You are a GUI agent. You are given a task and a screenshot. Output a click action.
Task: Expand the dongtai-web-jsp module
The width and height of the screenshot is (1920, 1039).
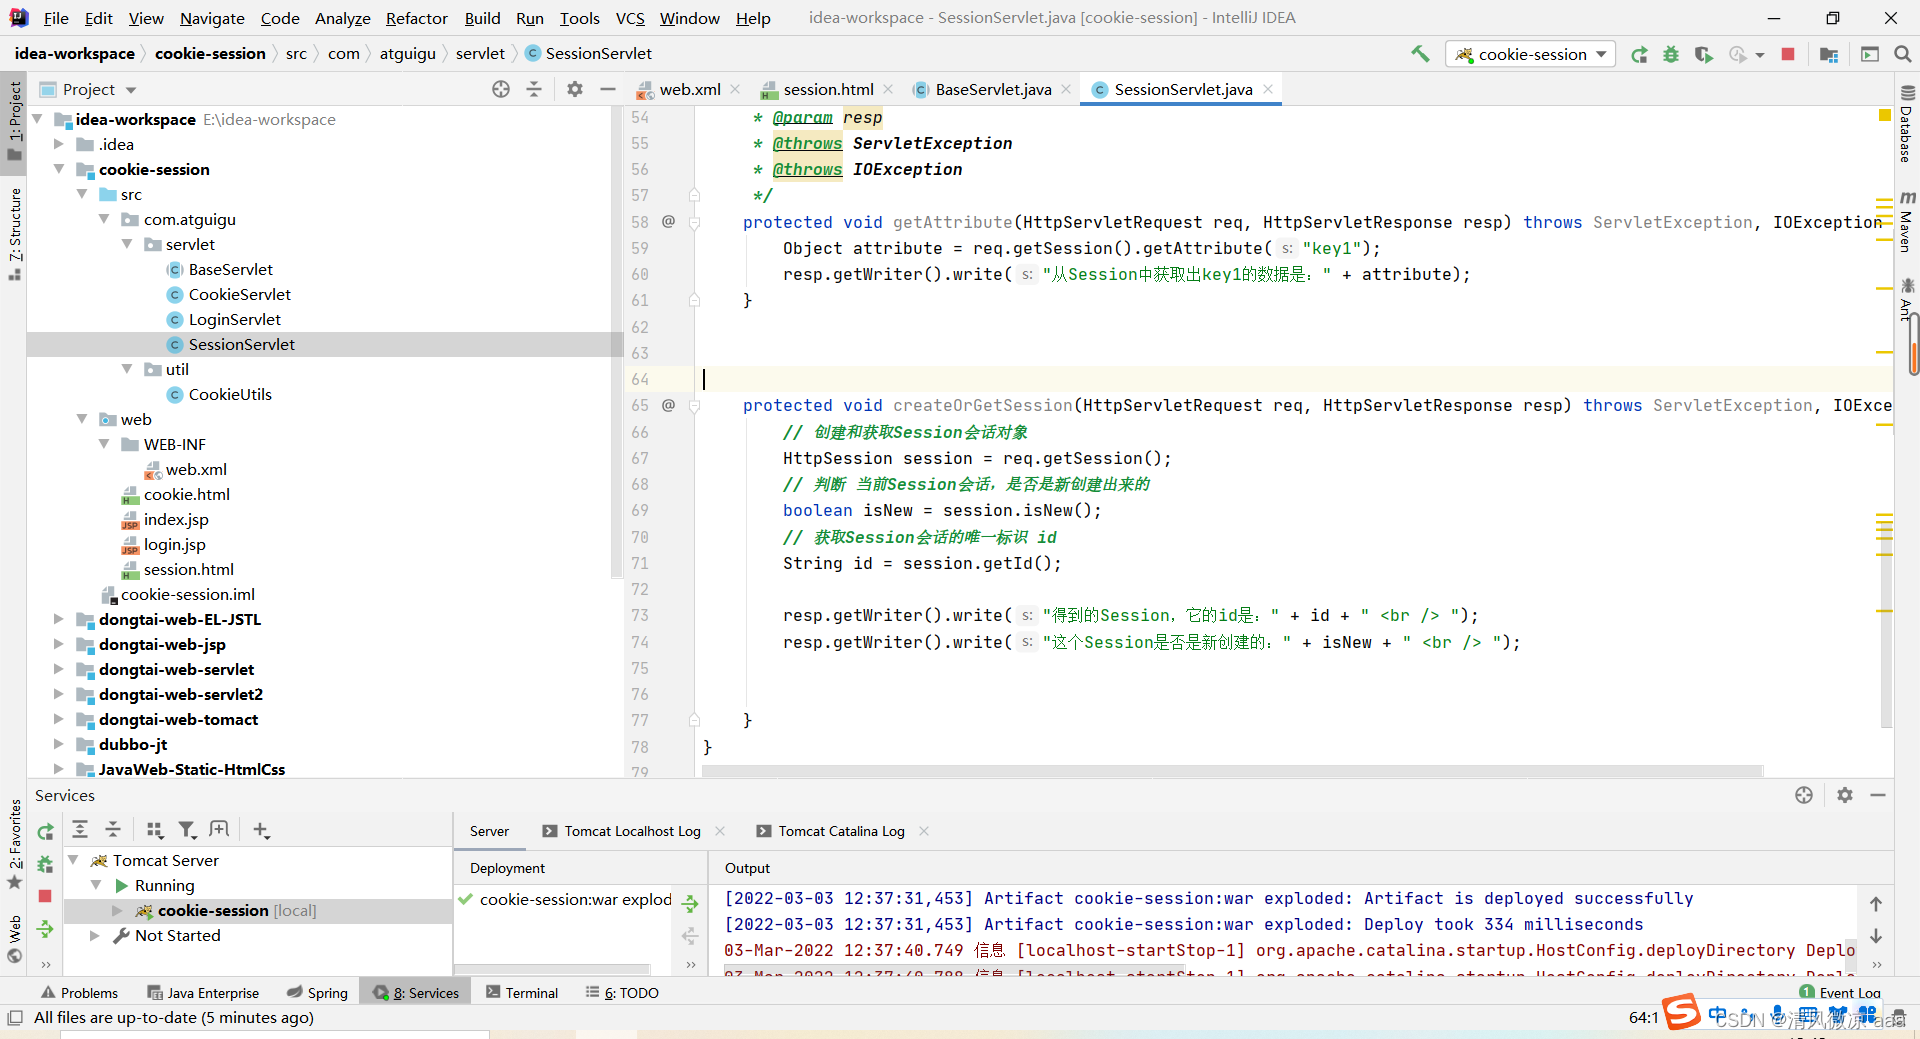pos(59,644)
